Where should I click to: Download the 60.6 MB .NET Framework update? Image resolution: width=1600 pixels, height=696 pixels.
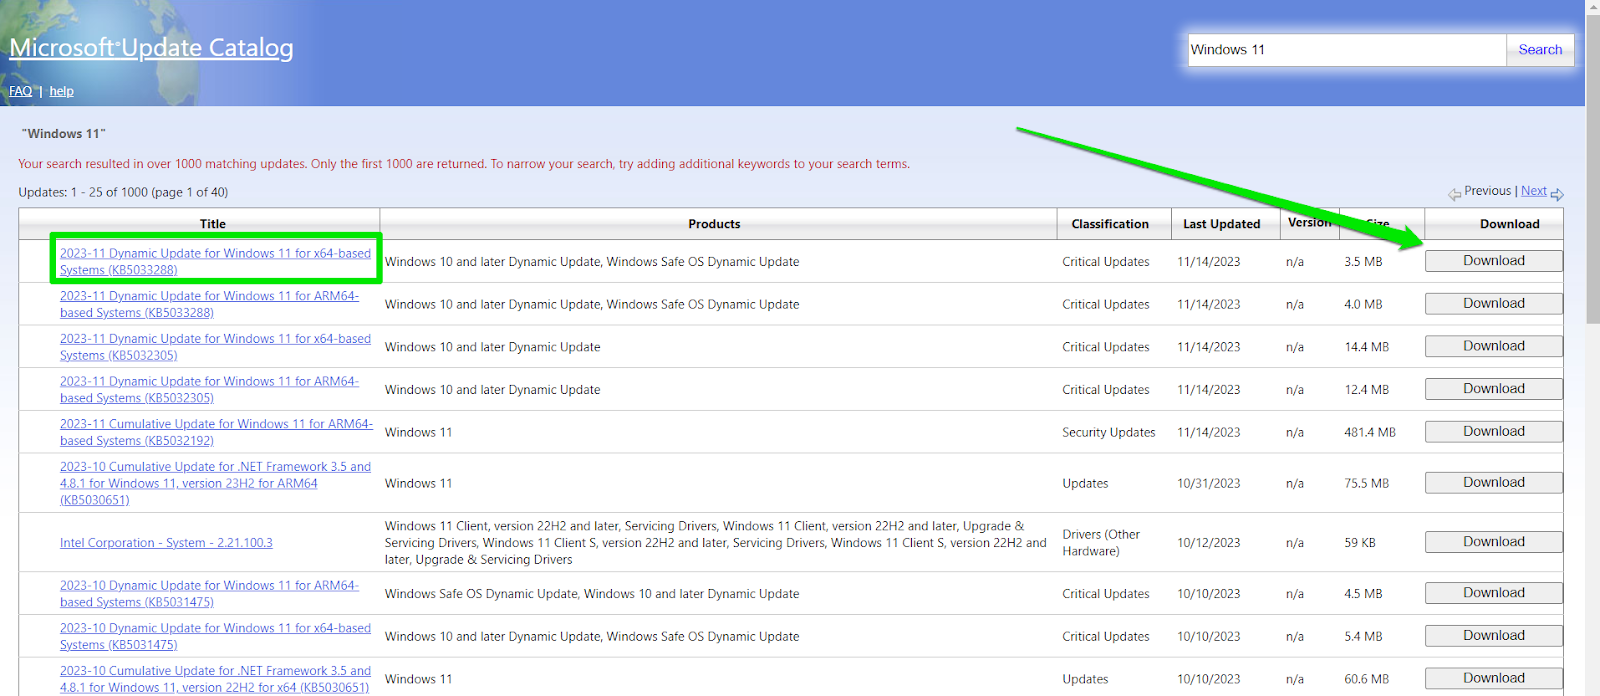click(x=1494, y=678)
